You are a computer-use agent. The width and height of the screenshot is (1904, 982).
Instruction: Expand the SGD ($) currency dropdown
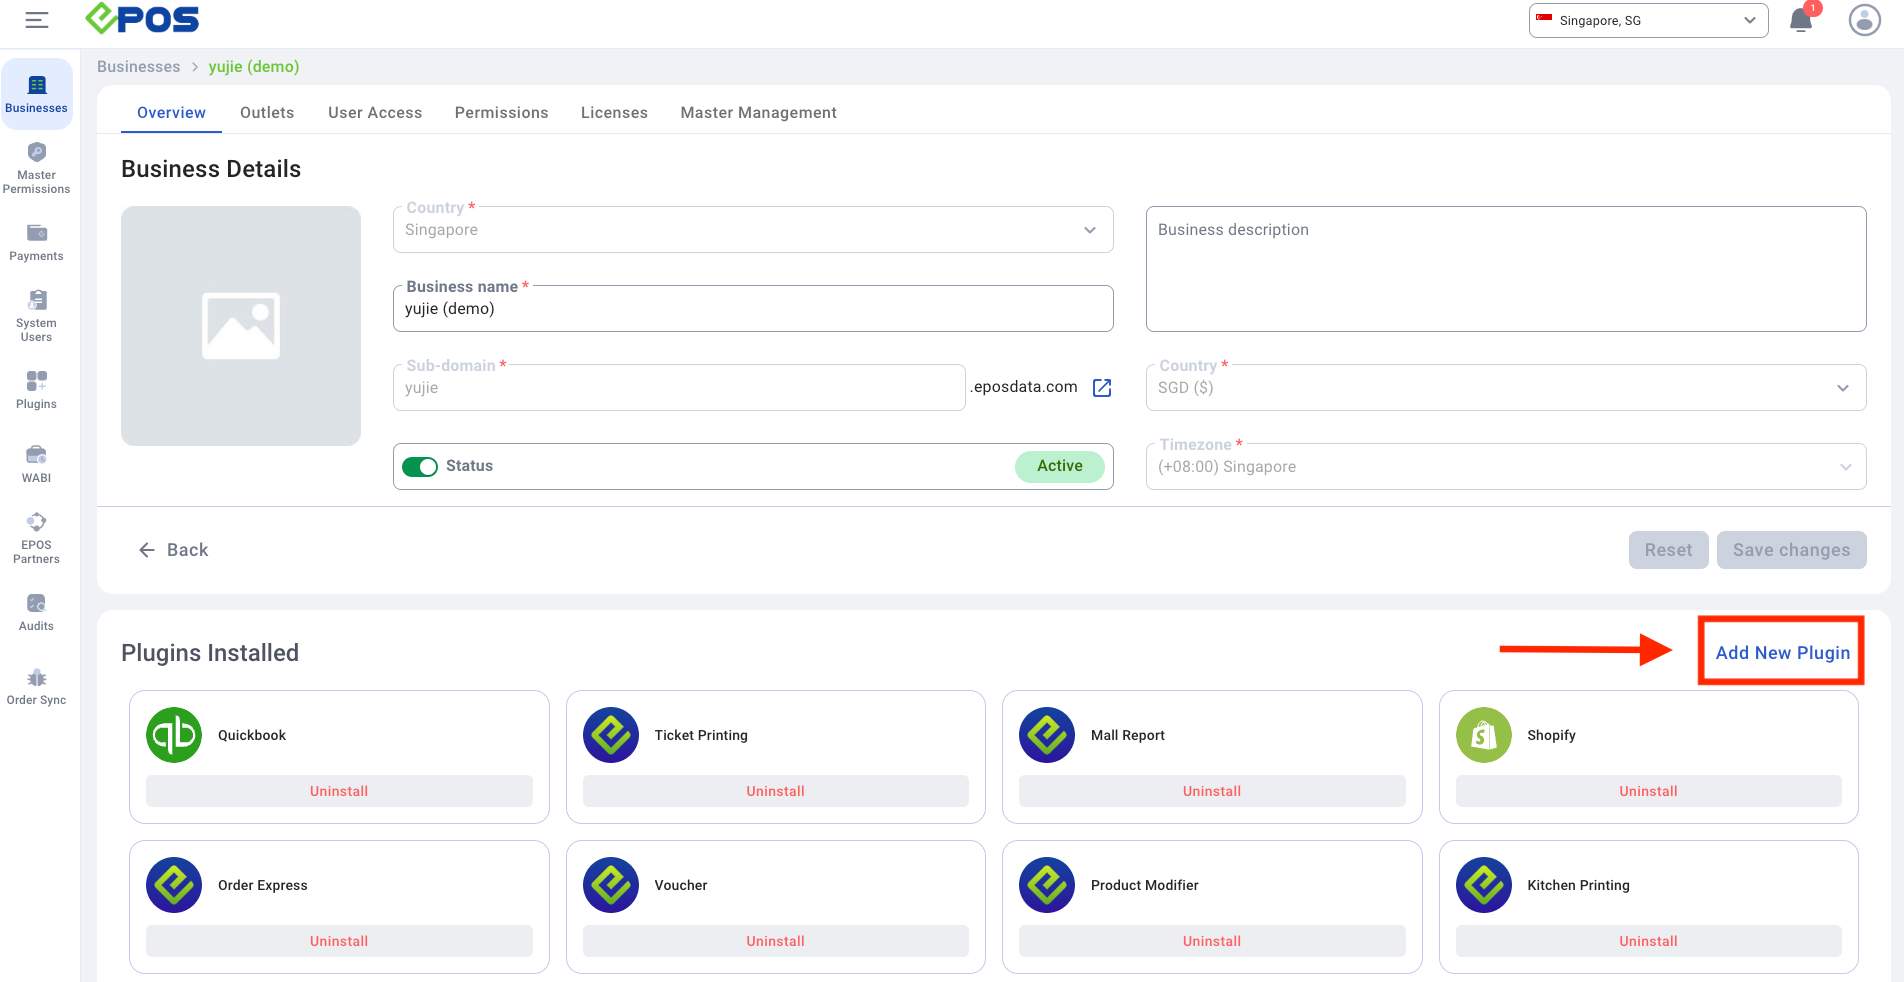pyautogui.click(x=1506, y=388)
